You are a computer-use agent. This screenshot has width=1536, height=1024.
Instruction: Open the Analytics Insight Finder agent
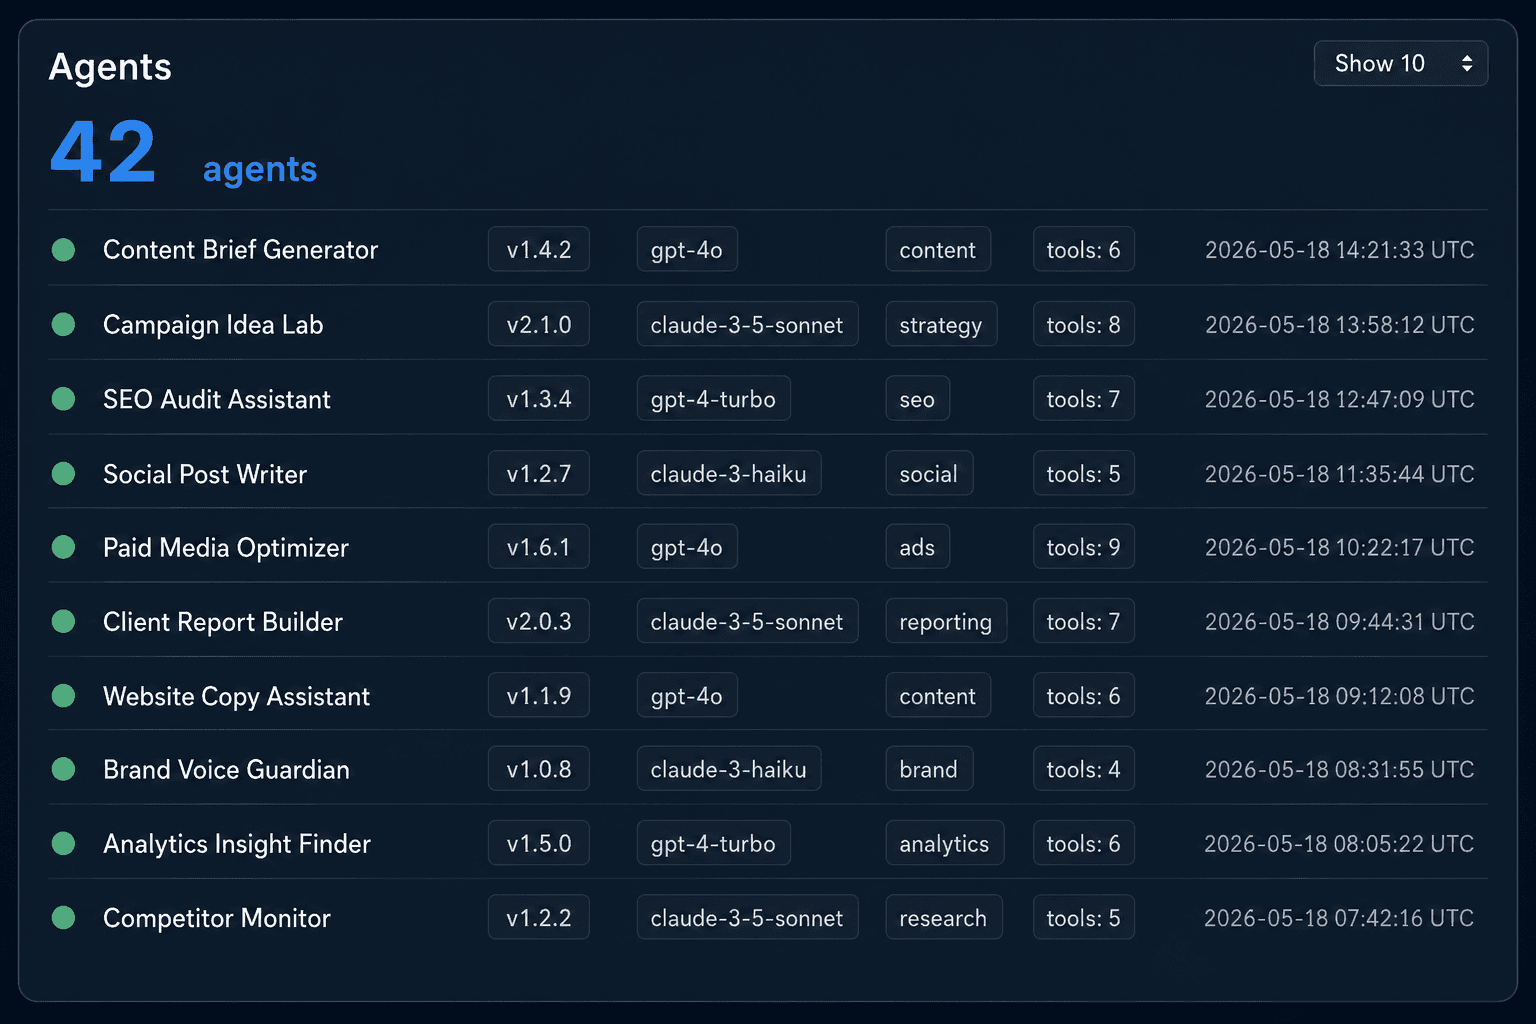[237, 843]
